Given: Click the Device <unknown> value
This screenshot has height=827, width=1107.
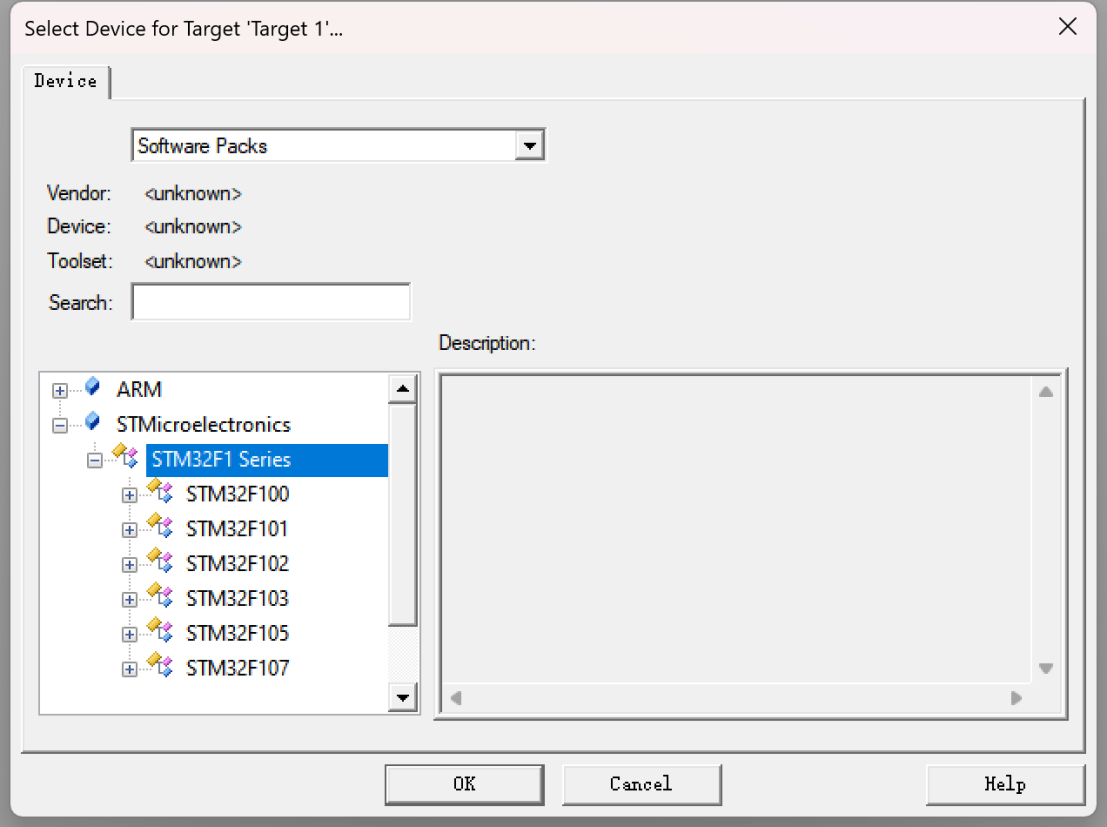Looking at the screenshot, I should click(x=193, y=227).
